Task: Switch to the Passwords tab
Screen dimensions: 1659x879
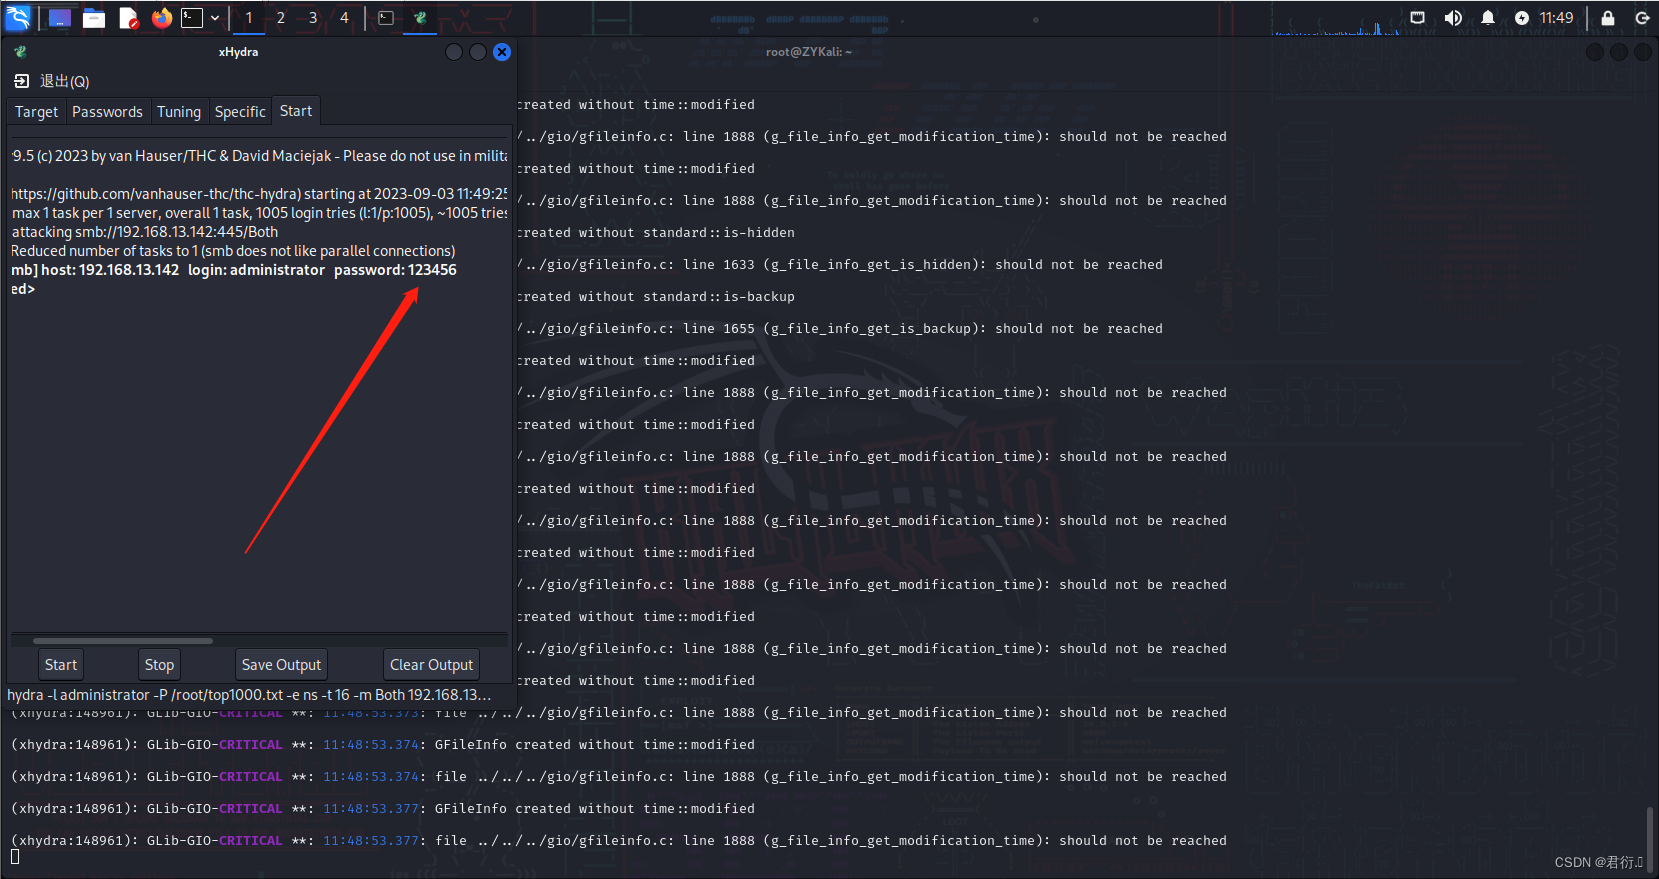Action: 107,112
